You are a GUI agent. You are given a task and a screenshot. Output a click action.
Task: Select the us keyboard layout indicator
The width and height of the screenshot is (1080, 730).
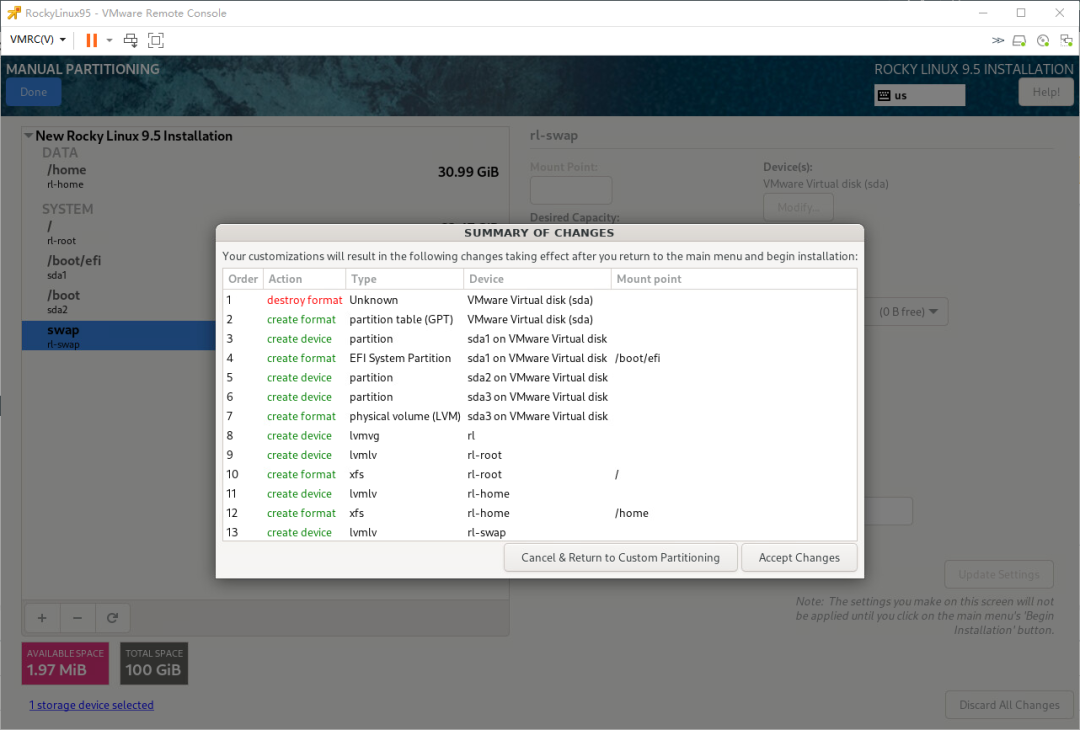coord(920,95)
